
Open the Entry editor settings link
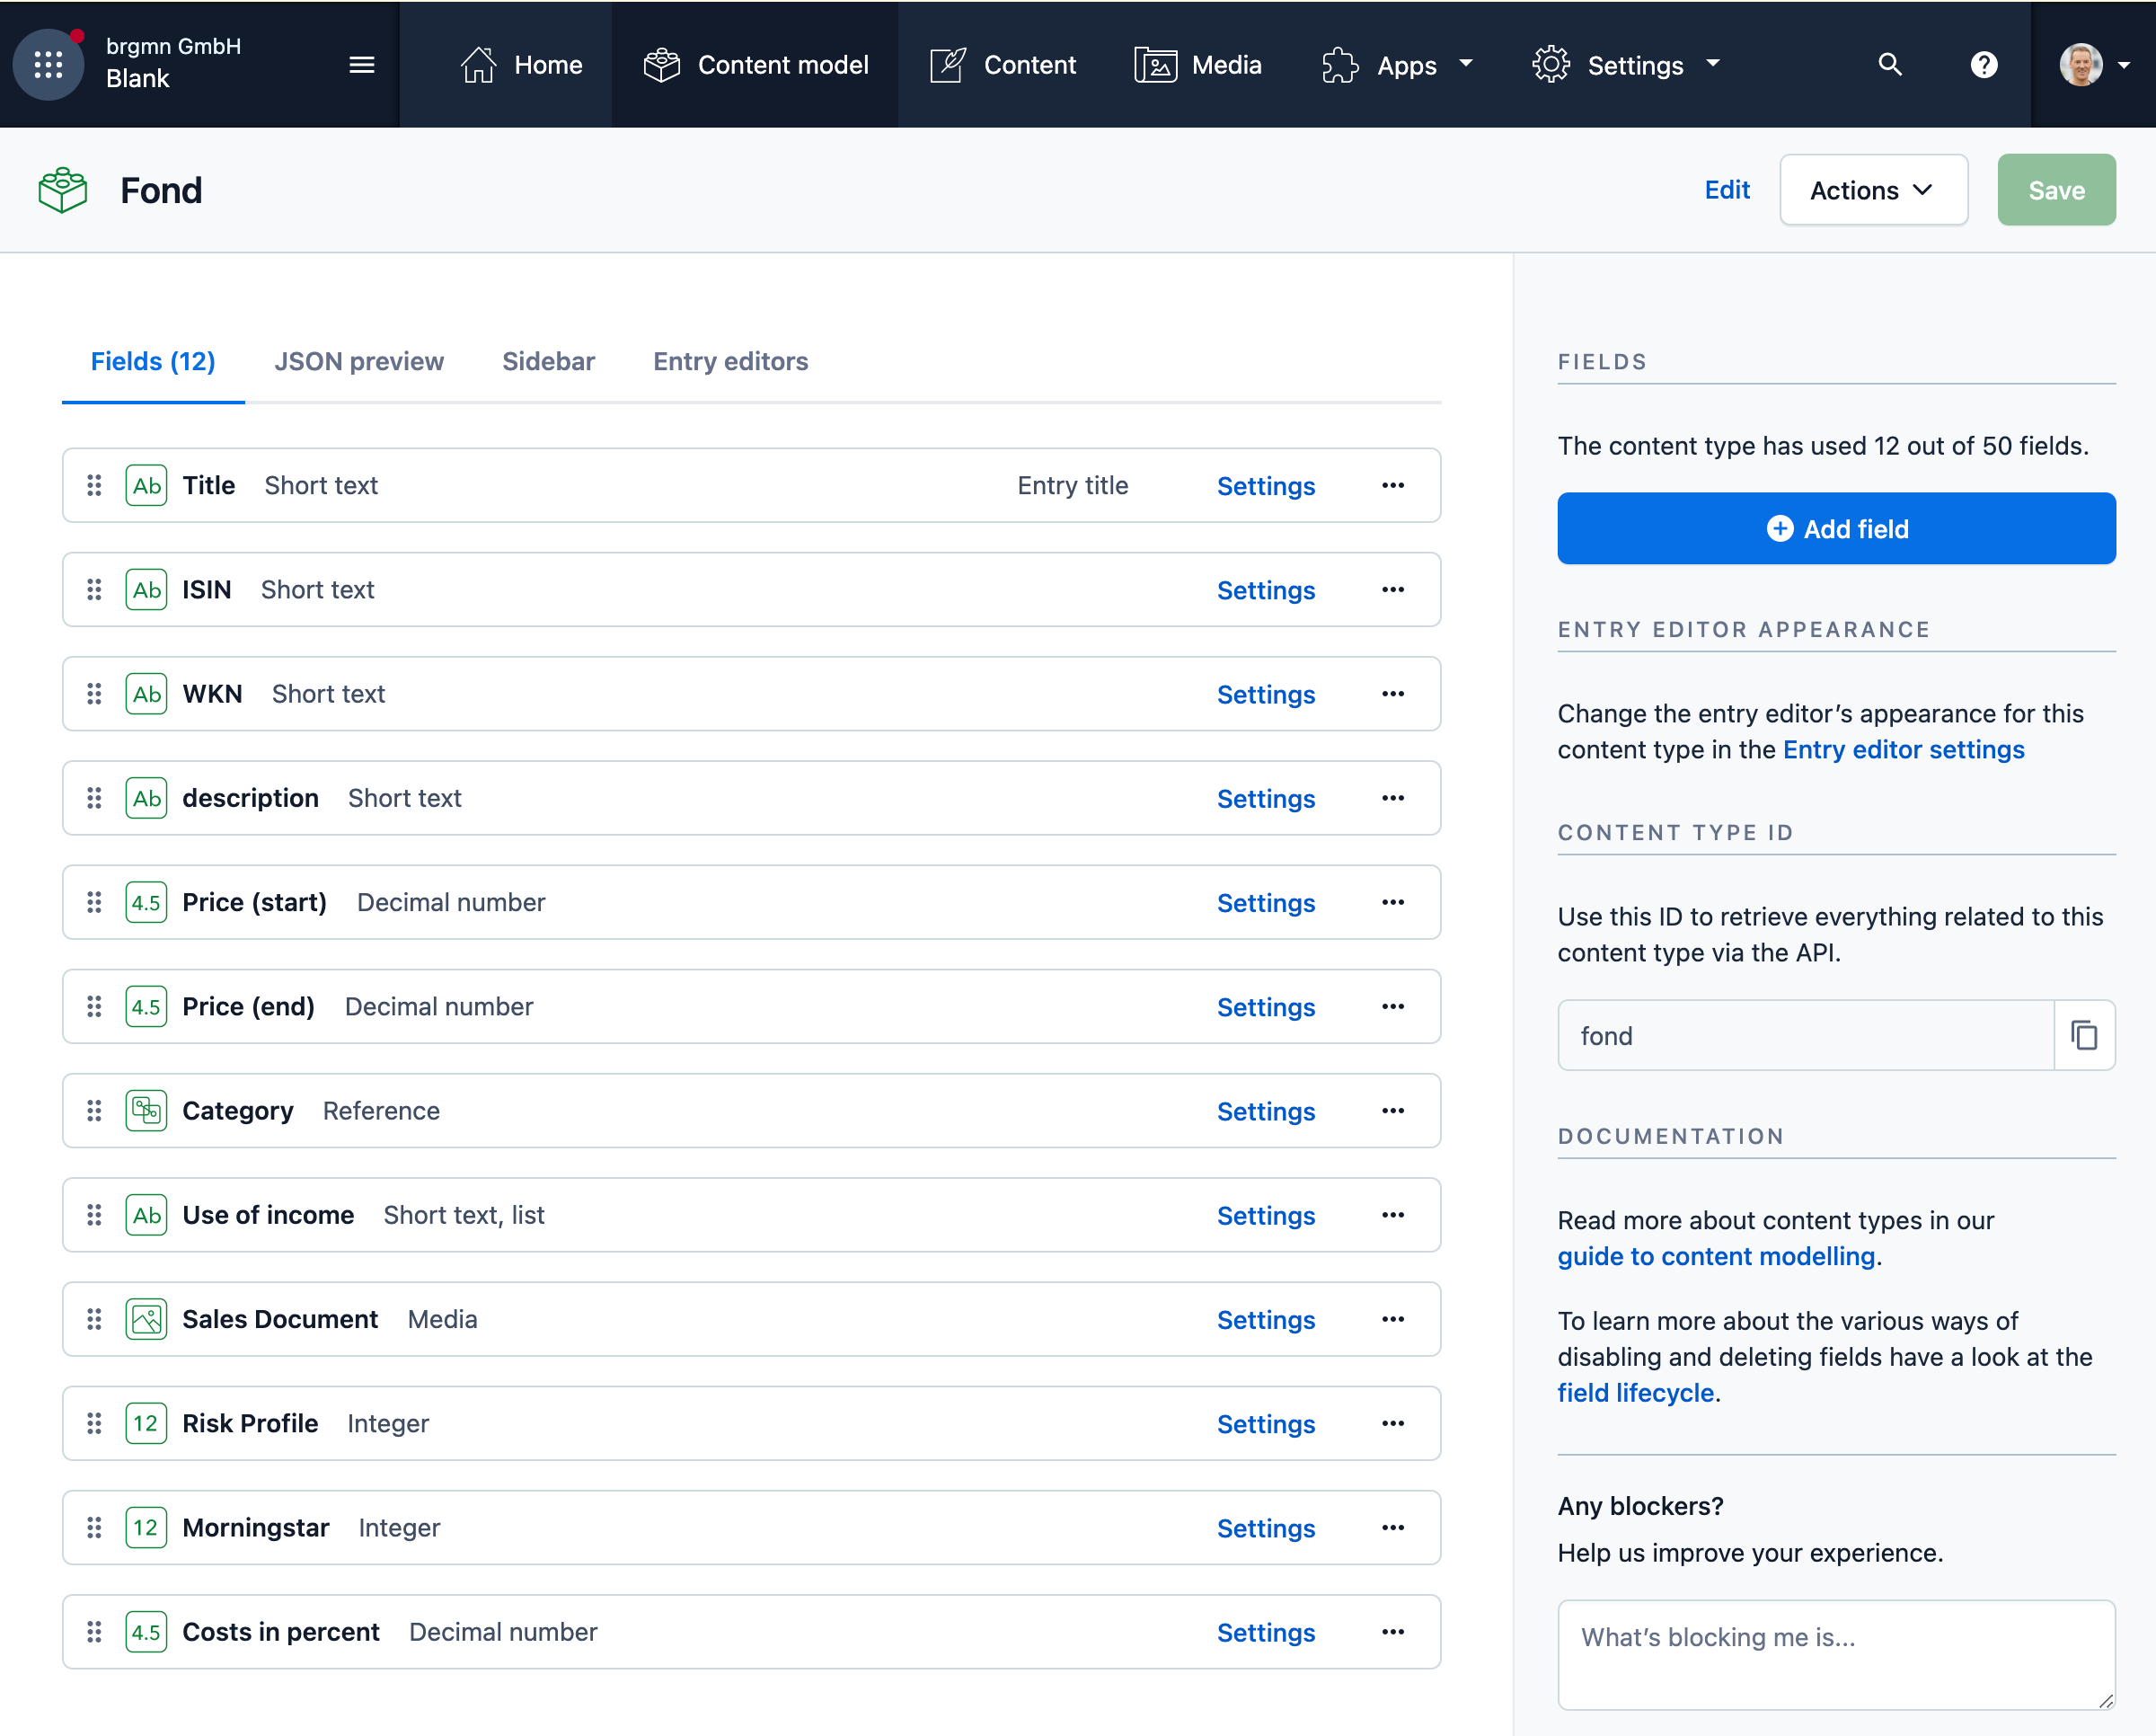(x=1903, y=749)
